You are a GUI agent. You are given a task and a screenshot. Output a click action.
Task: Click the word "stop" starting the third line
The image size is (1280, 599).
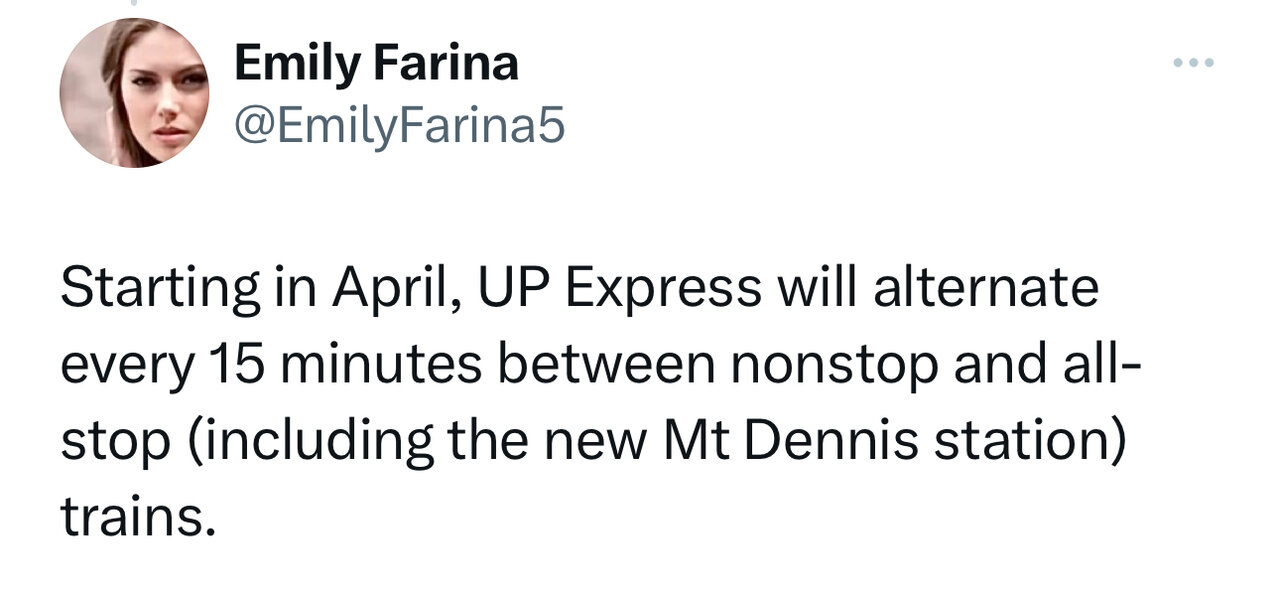(114, 442)
